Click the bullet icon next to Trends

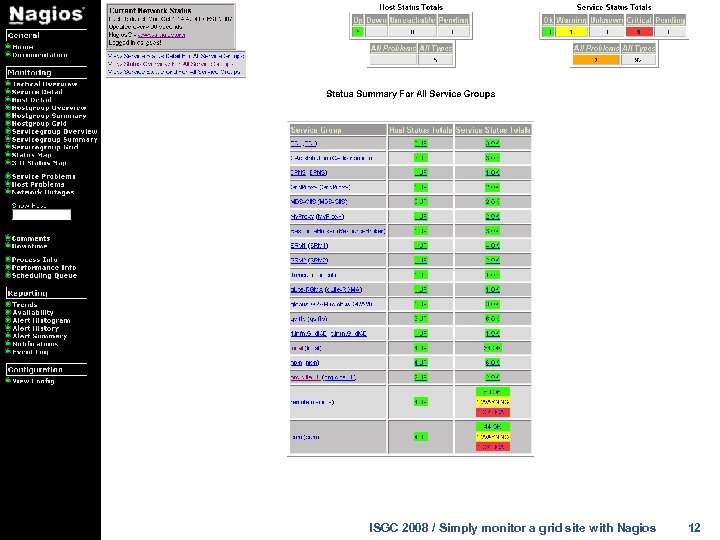coord(8,304)
